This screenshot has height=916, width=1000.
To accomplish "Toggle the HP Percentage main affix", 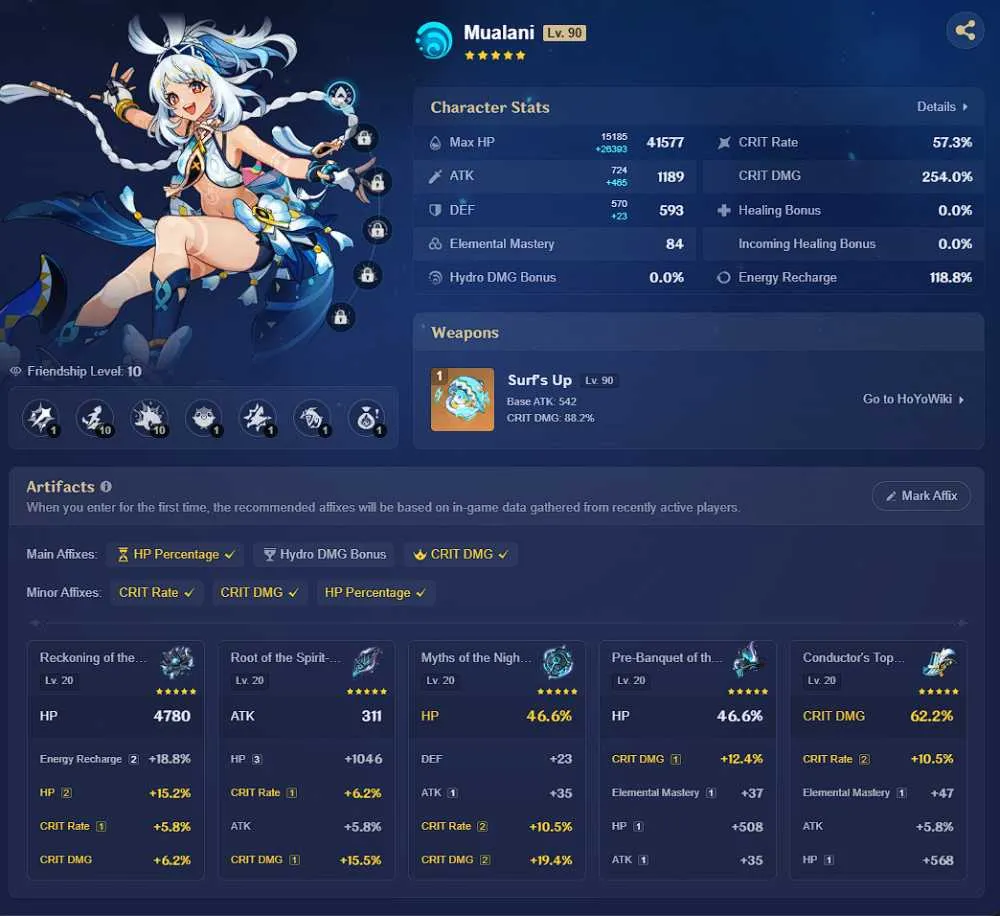I will (x=175, y=554).
